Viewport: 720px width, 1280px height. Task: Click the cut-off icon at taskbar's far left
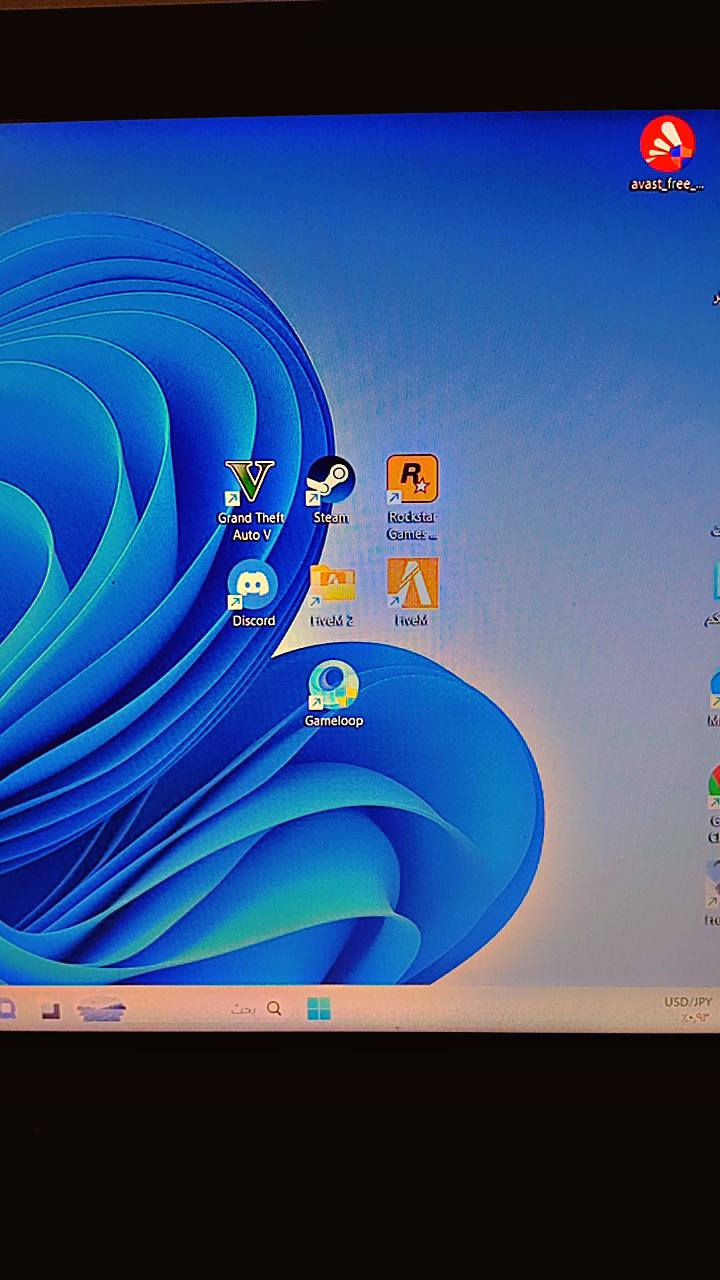pos(6,1010)
